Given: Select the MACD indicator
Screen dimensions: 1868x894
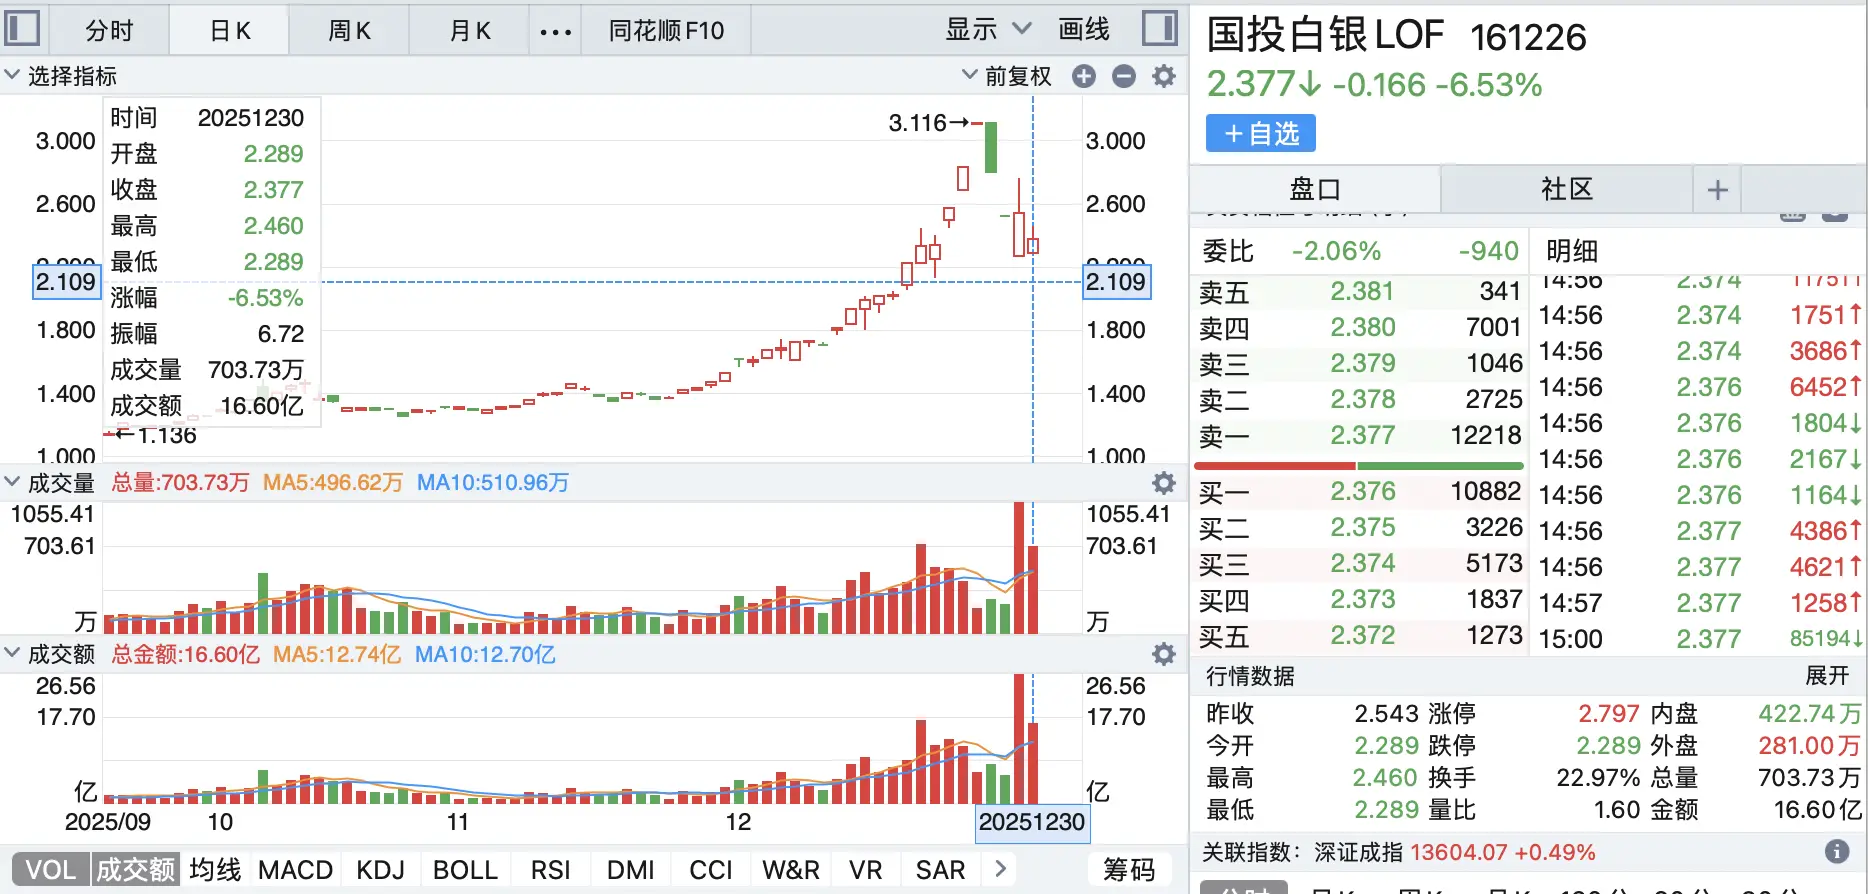Looking at the screenshot, I should 295,869.
